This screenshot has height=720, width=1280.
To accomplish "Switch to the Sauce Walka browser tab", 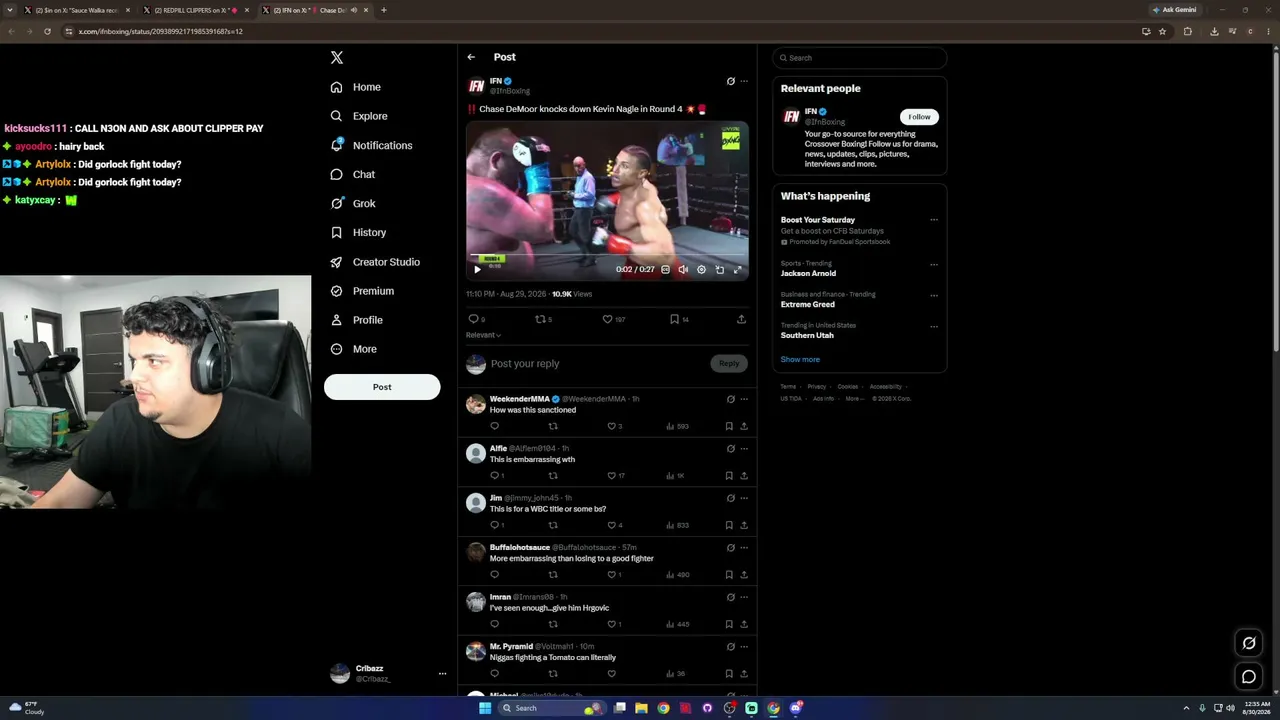I will (x=76, y=10).
